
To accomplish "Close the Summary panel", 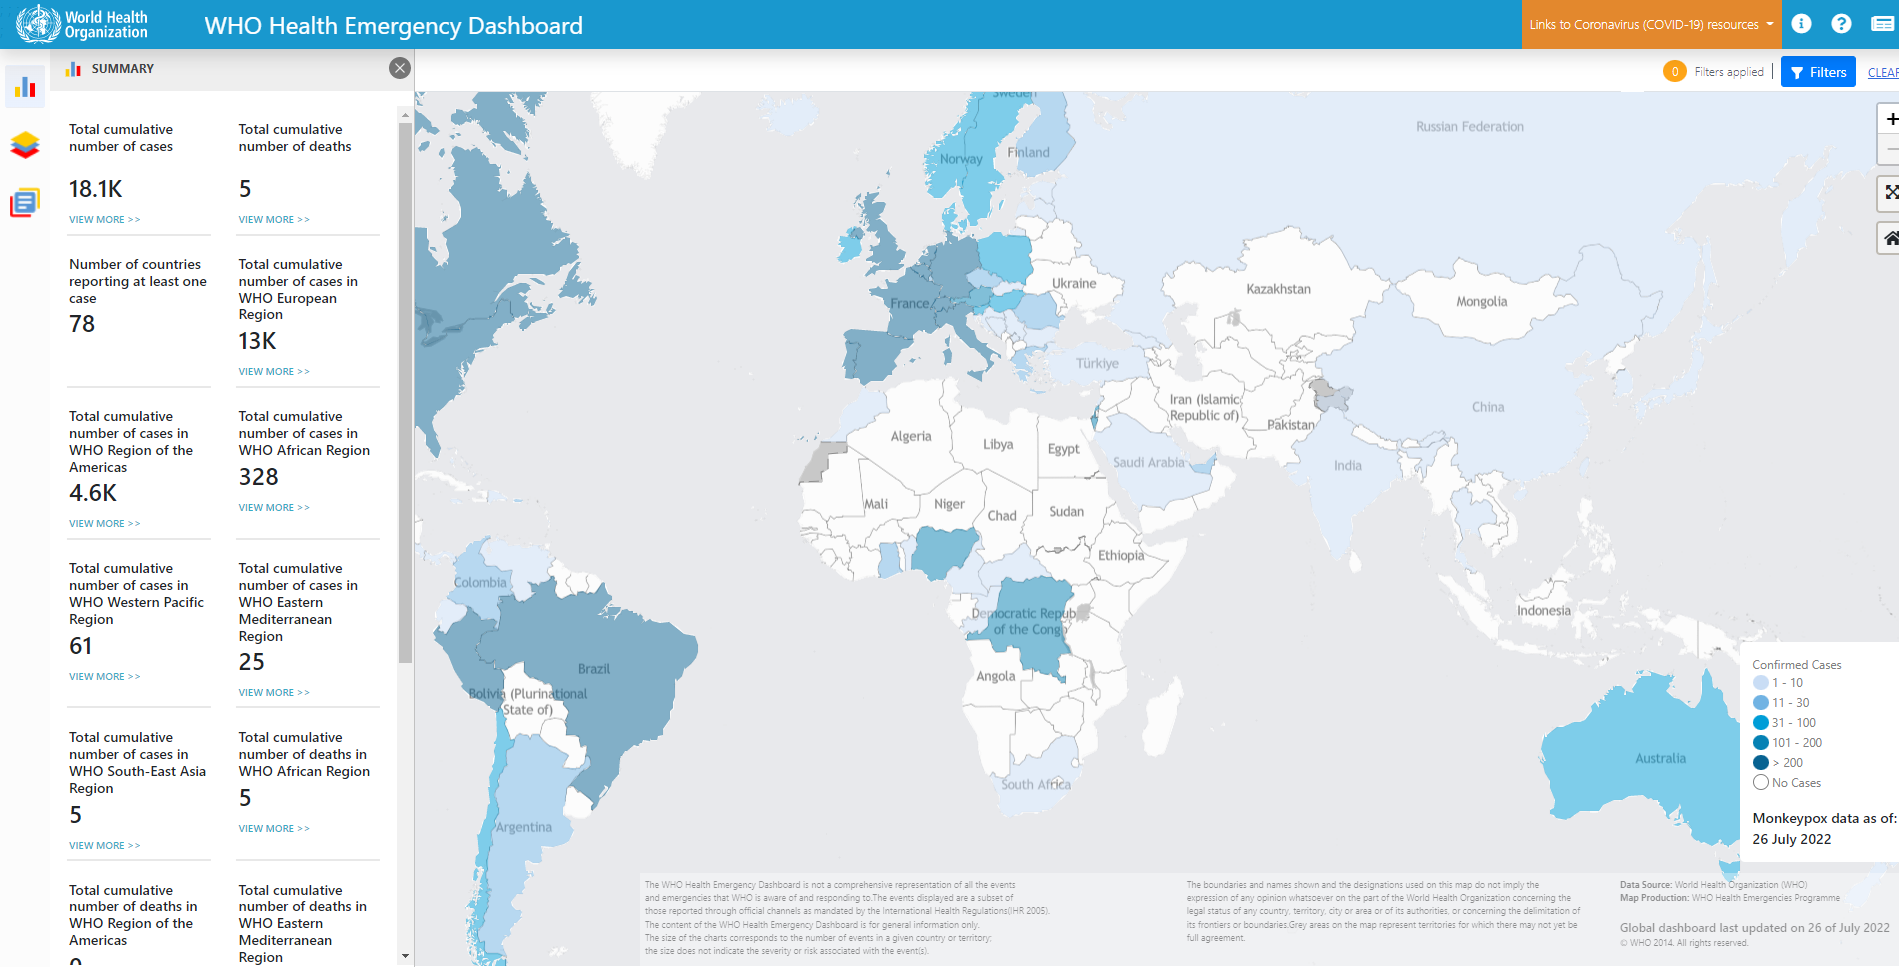I will point(400,68).
